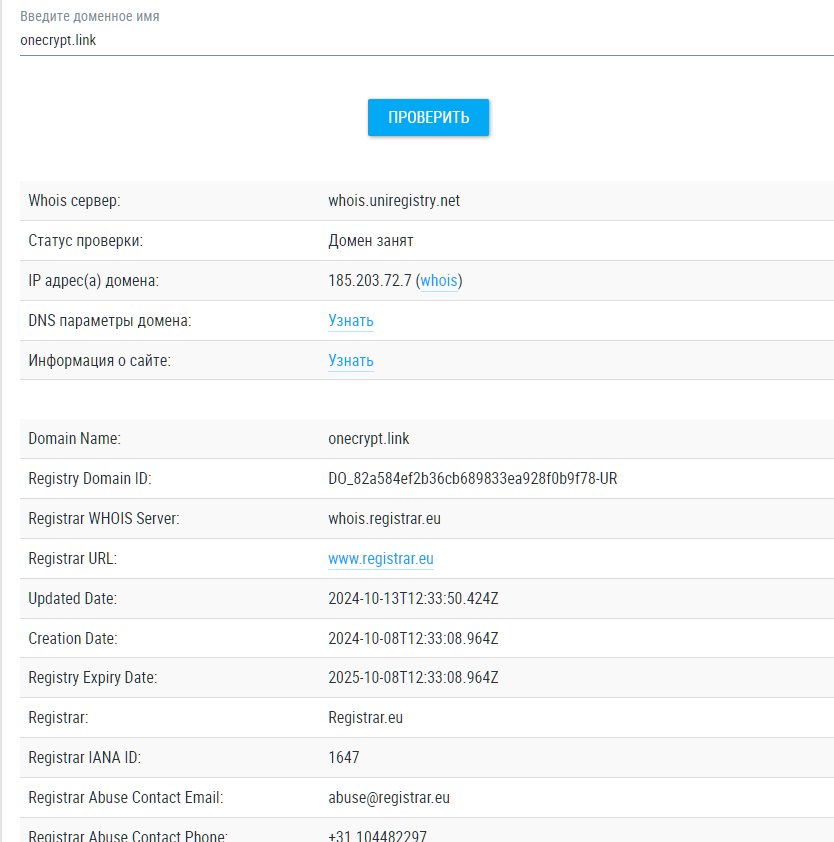Image resolution: width=834 pixels, height=842 pixels.
Task: Click the Registrar URL label
Action: point(72,558)
